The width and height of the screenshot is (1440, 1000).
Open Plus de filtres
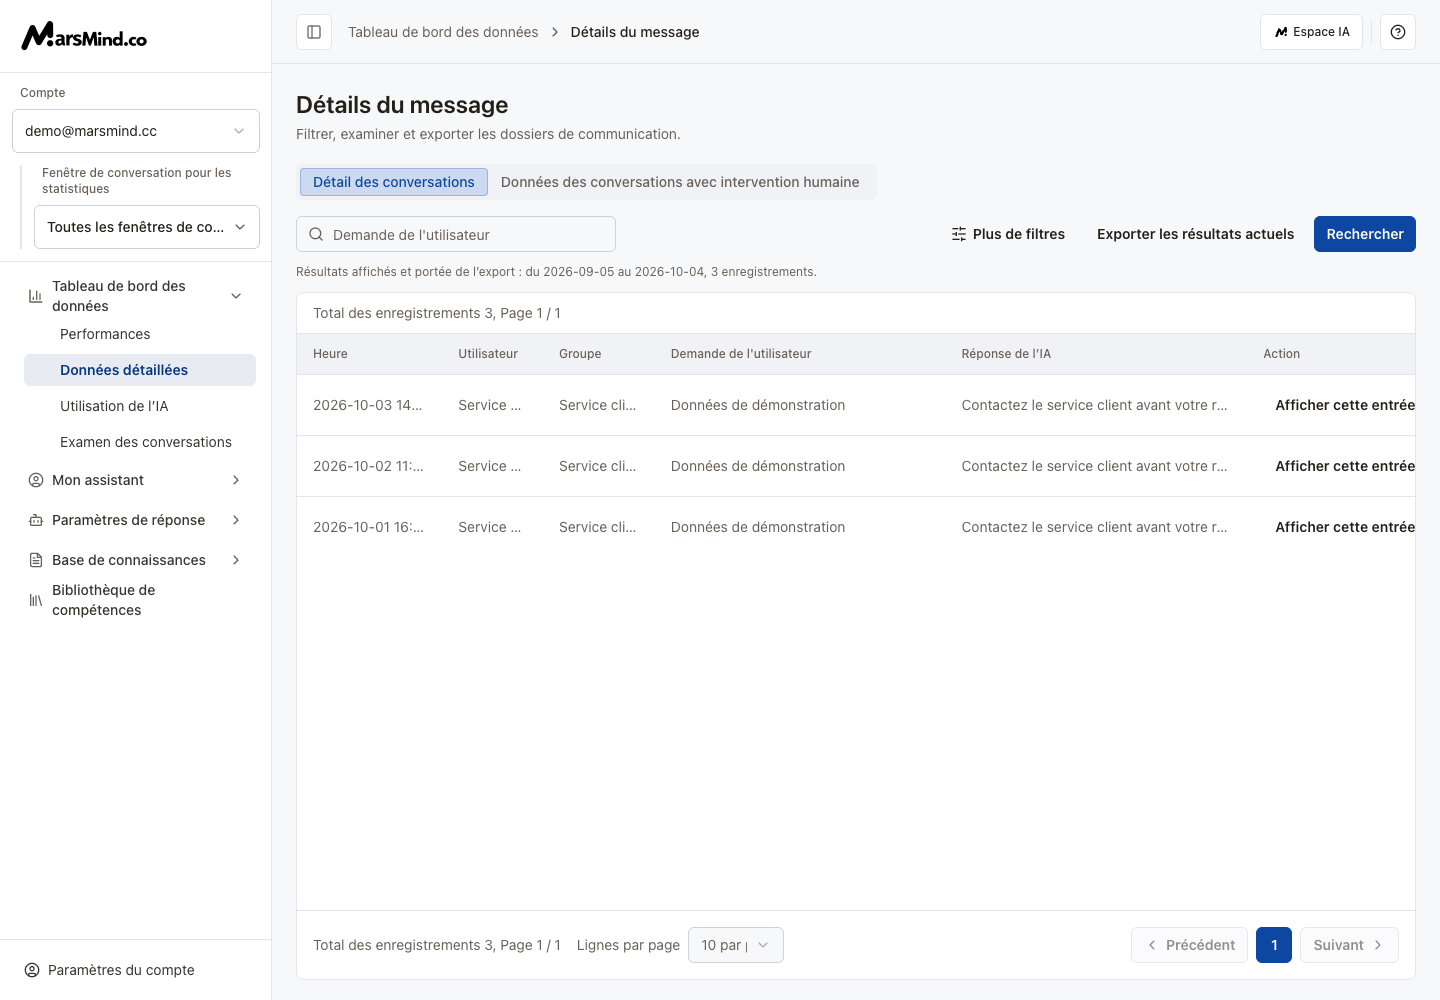tap(1008, 234)
